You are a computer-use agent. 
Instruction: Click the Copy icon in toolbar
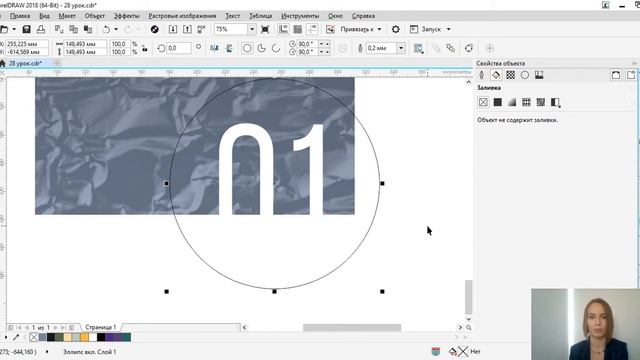coord(73,29)
